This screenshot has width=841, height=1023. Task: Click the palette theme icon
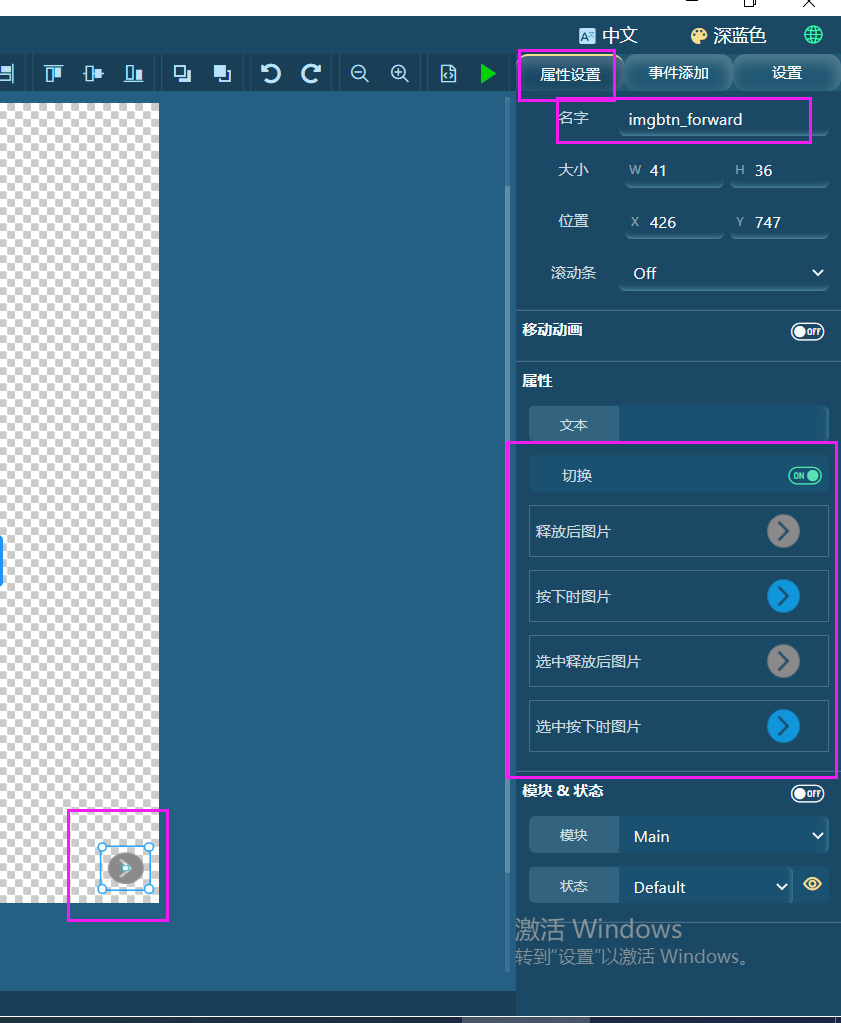pos(699,36)
